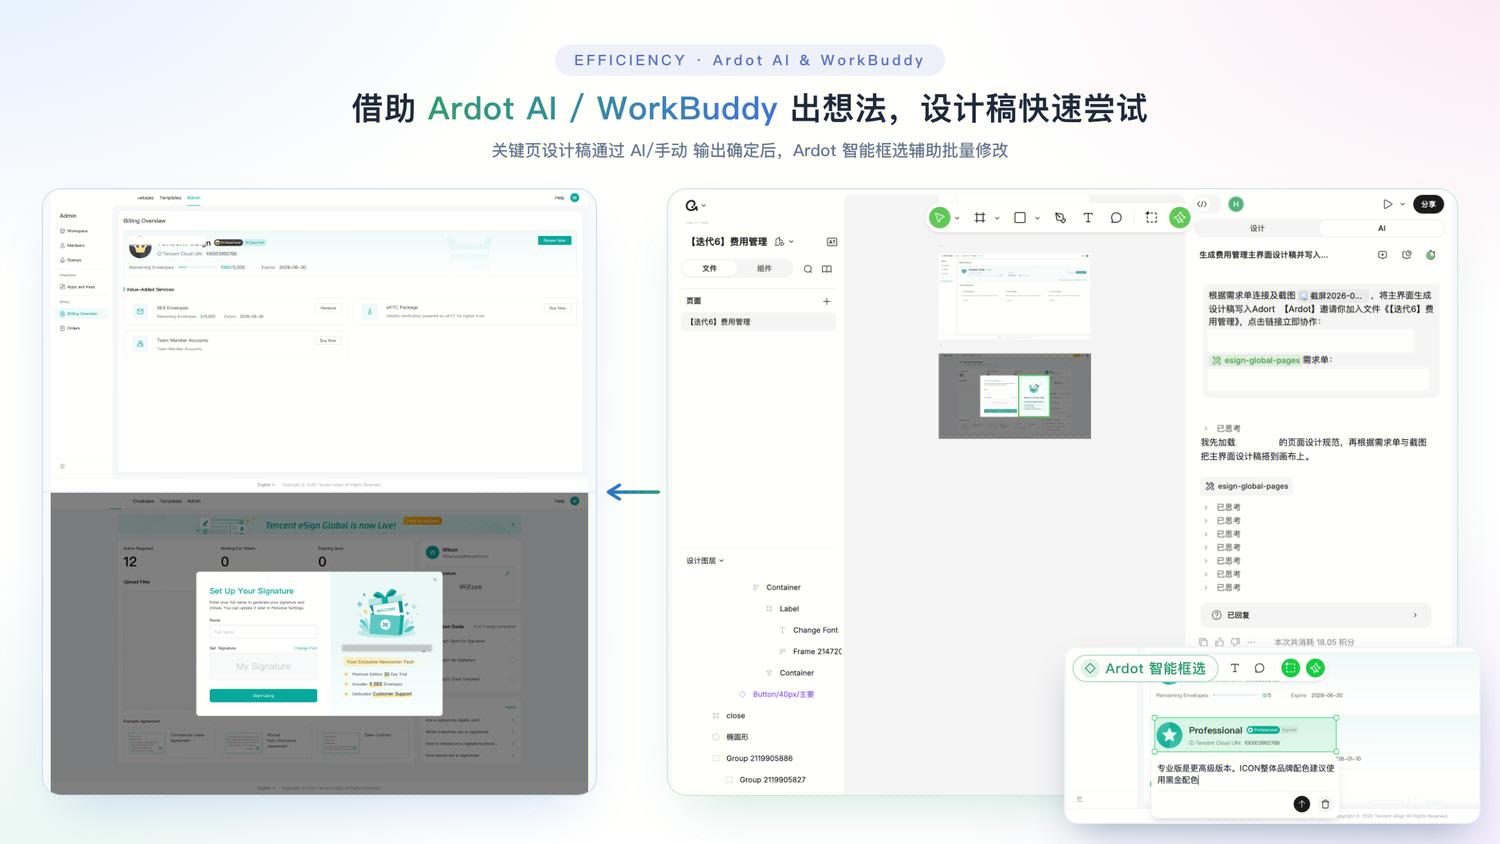Select the Frame tool in Ardot toolbar
The image size is (1500, 844).
(980, 218)
